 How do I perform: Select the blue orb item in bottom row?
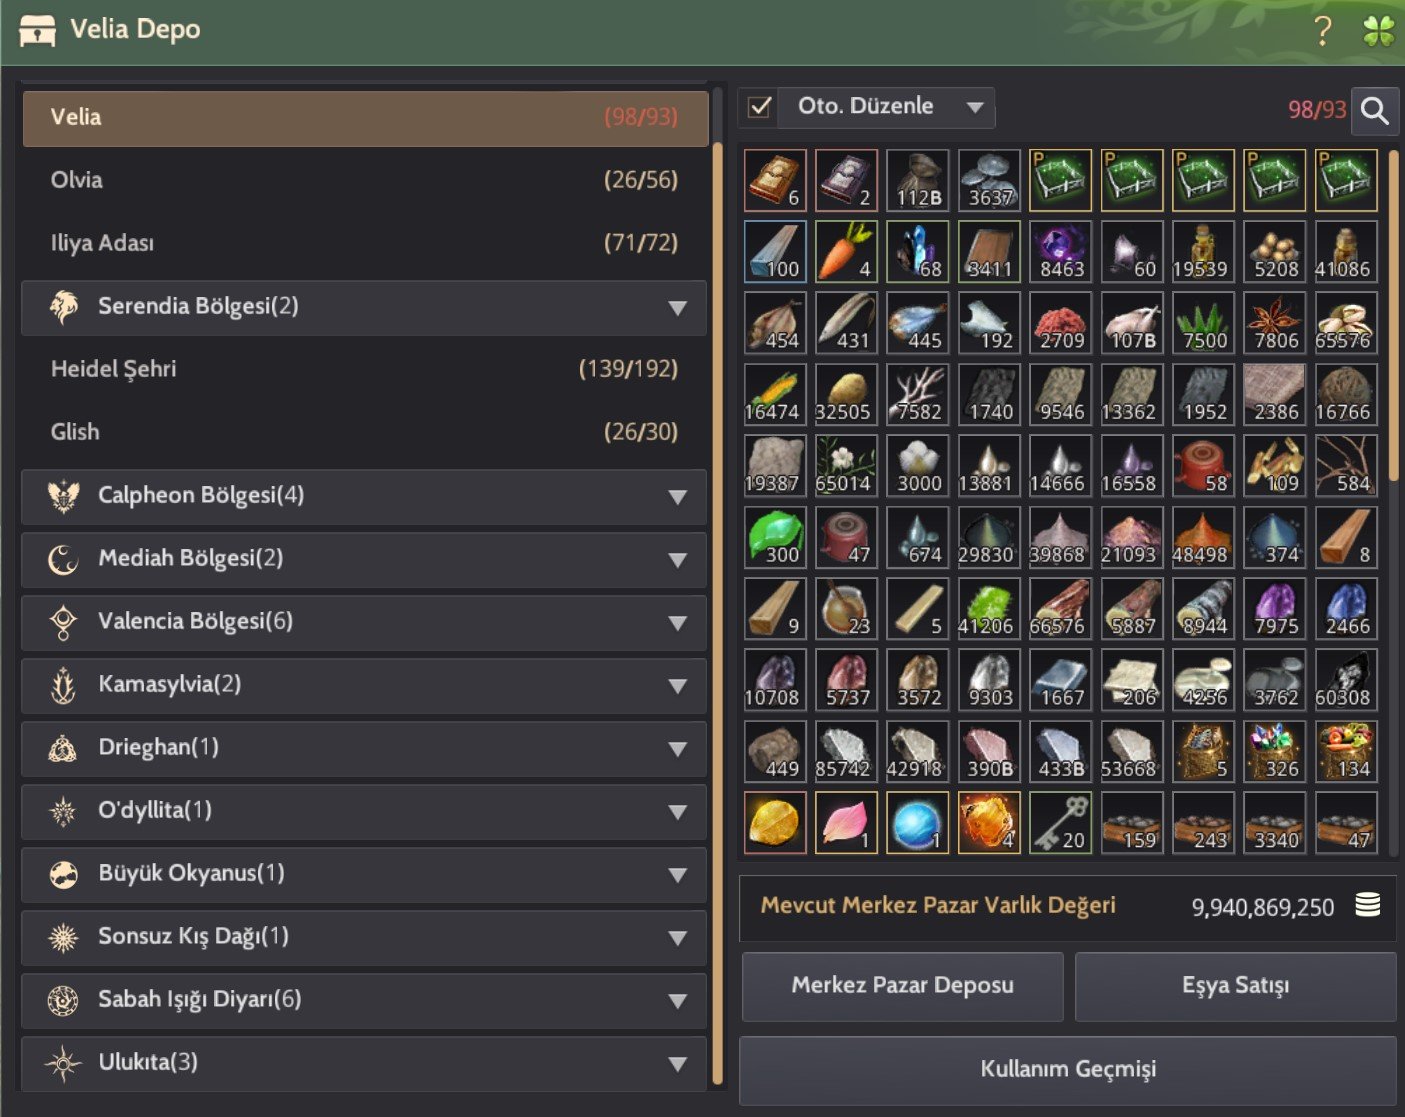tap(918, 823)
